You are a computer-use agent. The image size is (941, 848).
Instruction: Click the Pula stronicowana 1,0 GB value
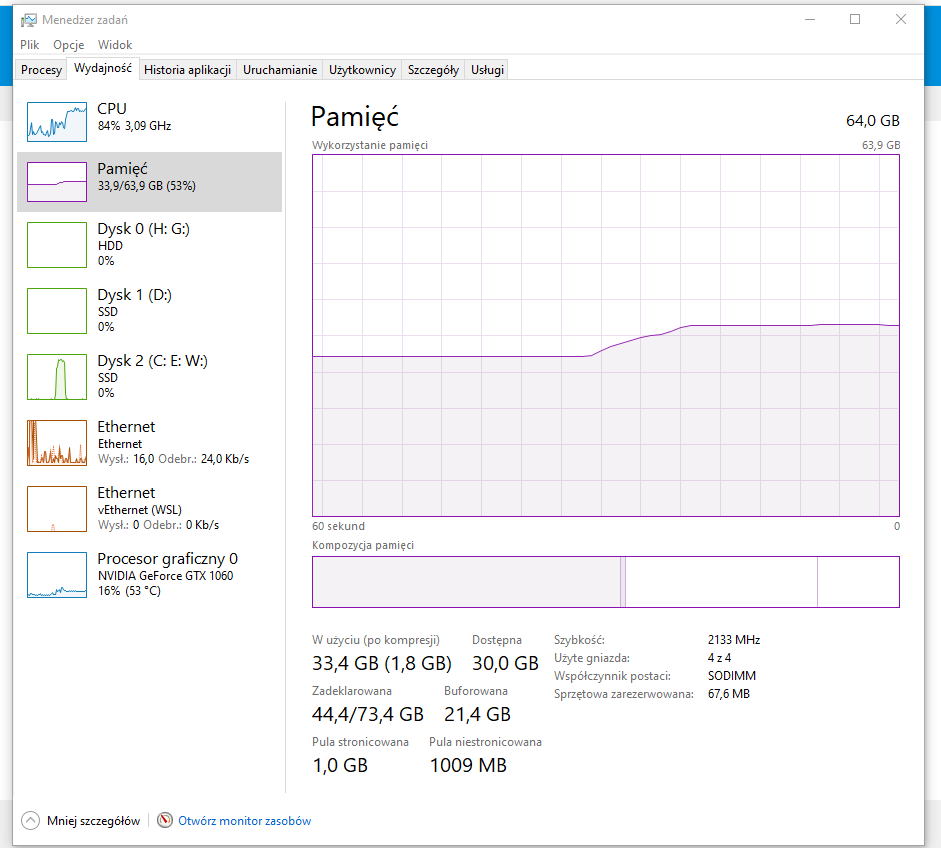coord(340,765)
